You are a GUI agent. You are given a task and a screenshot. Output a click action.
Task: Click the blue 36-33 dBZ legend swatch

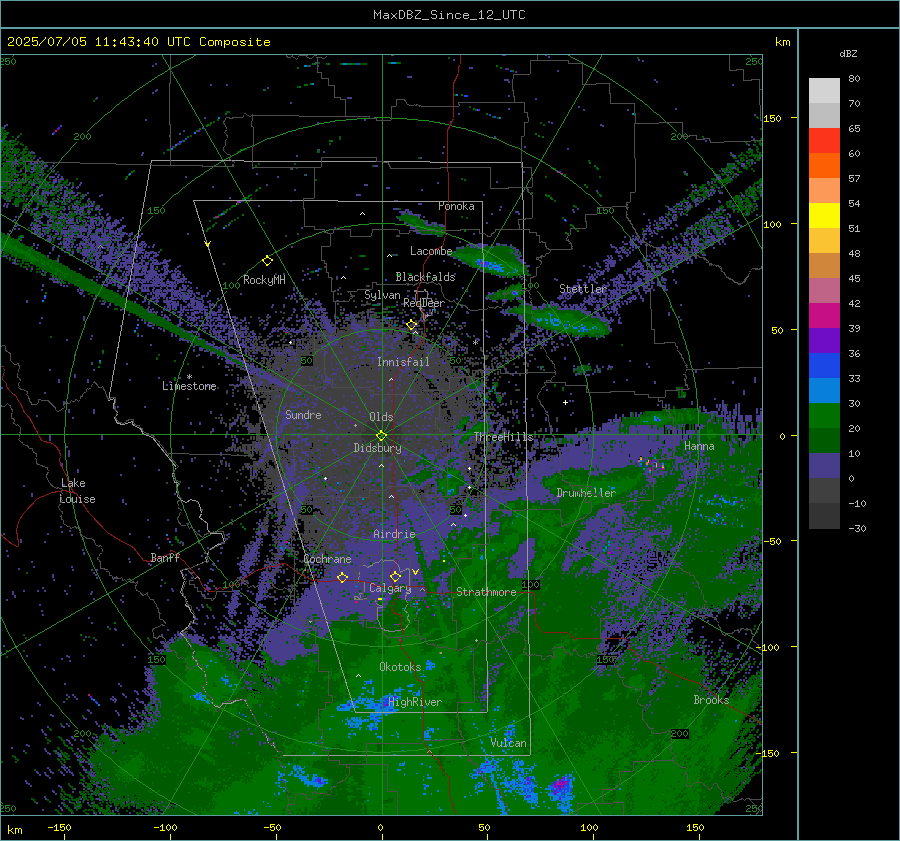coord(824,366)
